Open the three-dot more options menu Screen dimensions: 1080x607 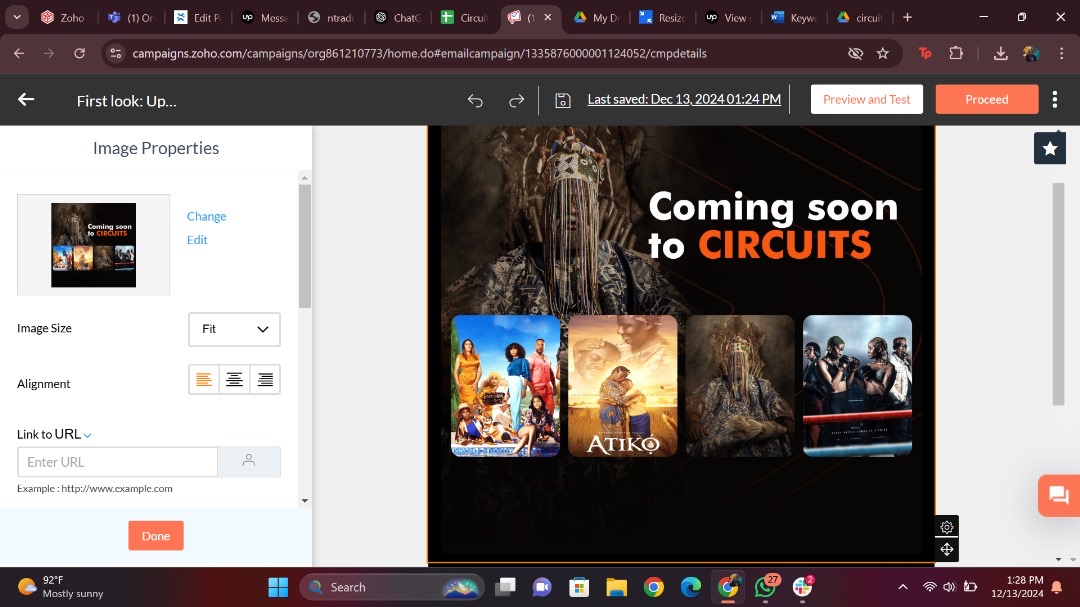click(x=1055, y=99)
